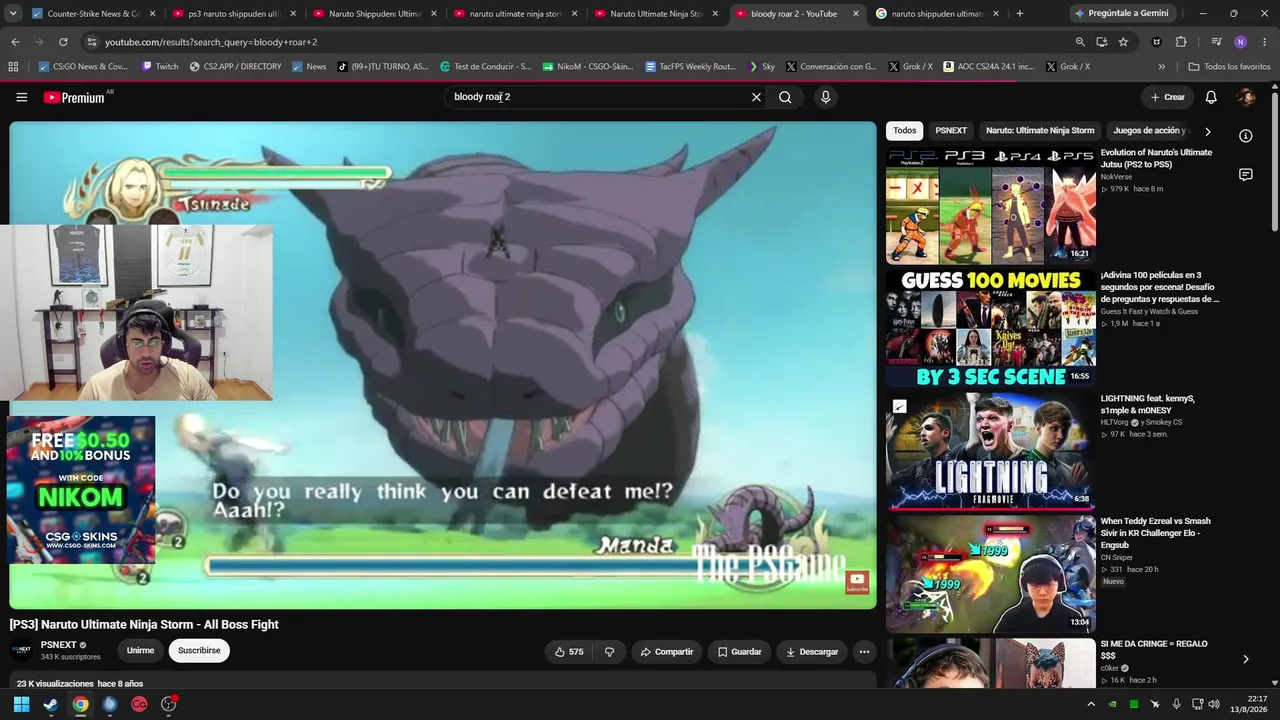1280x720 pixels.
Task: Open the CS2.APP / DIRECTORY bookmark
Action: (235, 67)
